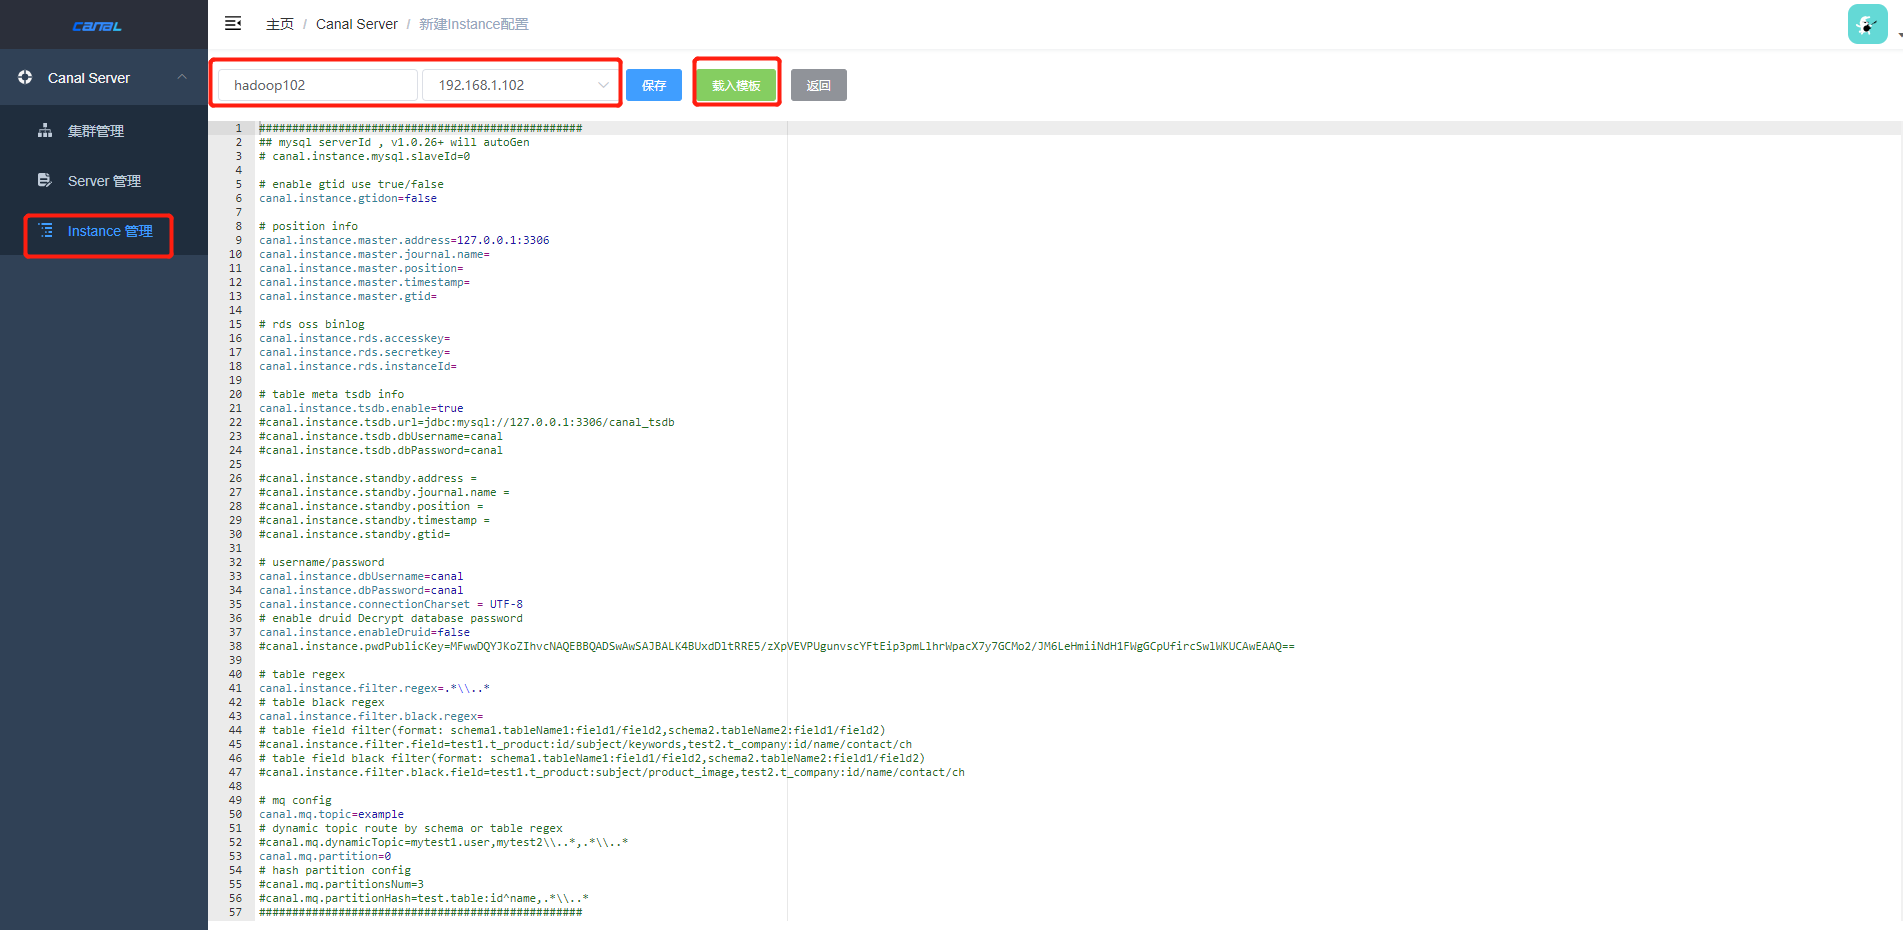1903x930 pixels.
Task: Load template with 载入模板 button
Action: (x=736, y=85)
